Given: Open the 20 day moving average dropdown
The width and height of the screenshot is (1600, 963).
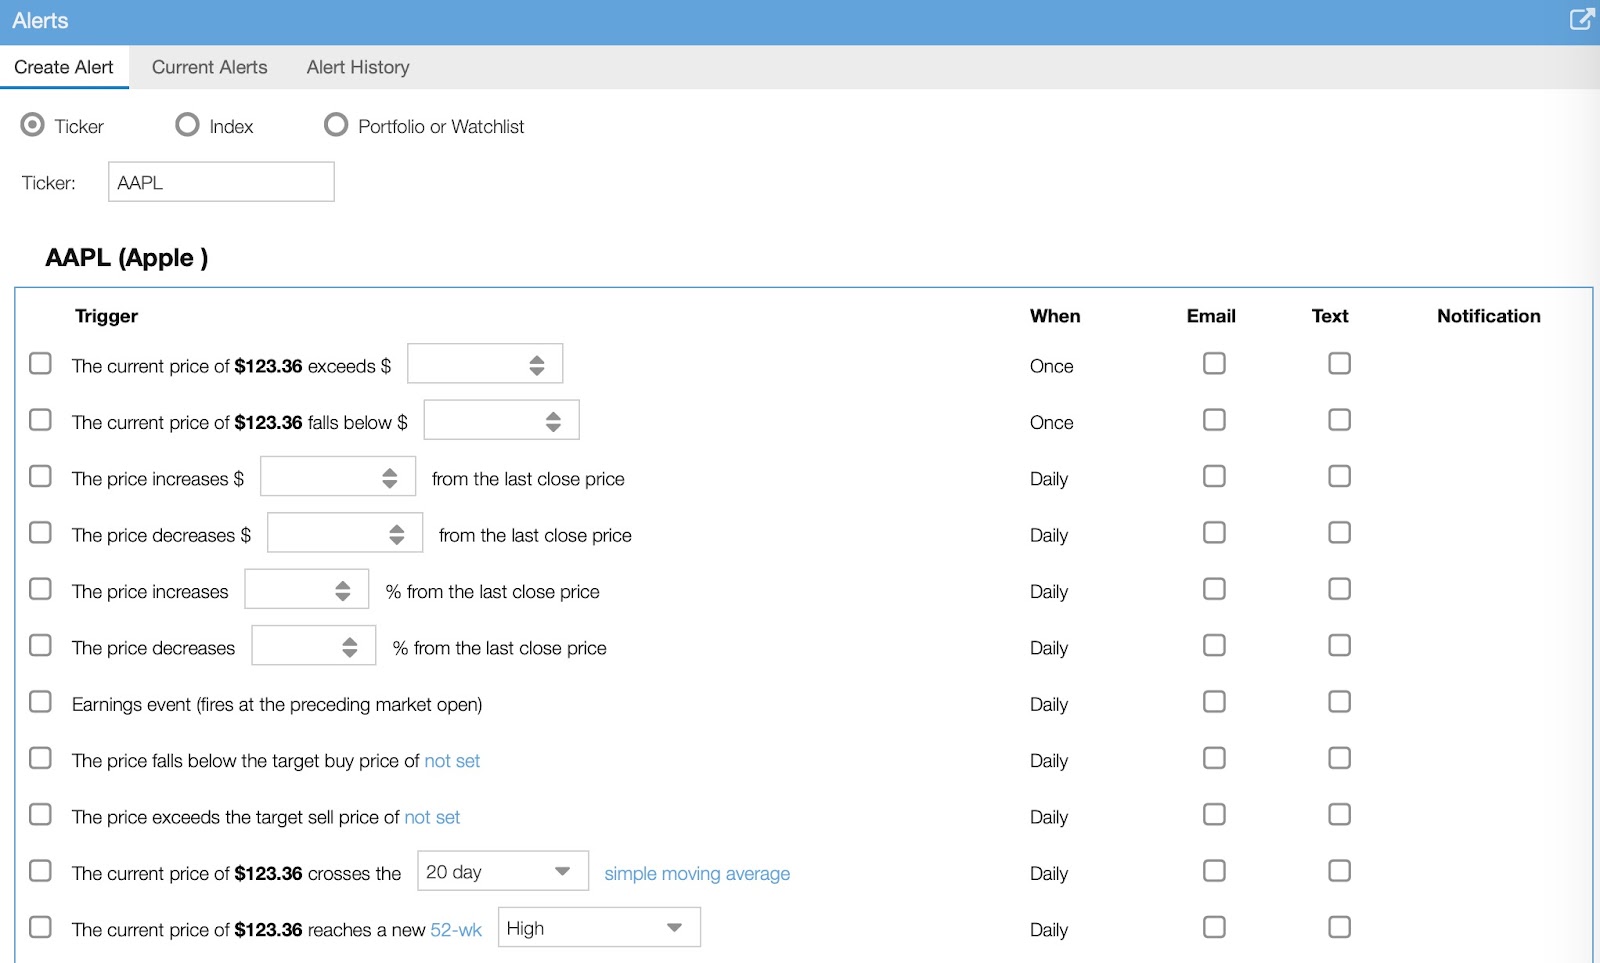Looking at the screenshot, I should pyautogui.click(x=502, y=871).
